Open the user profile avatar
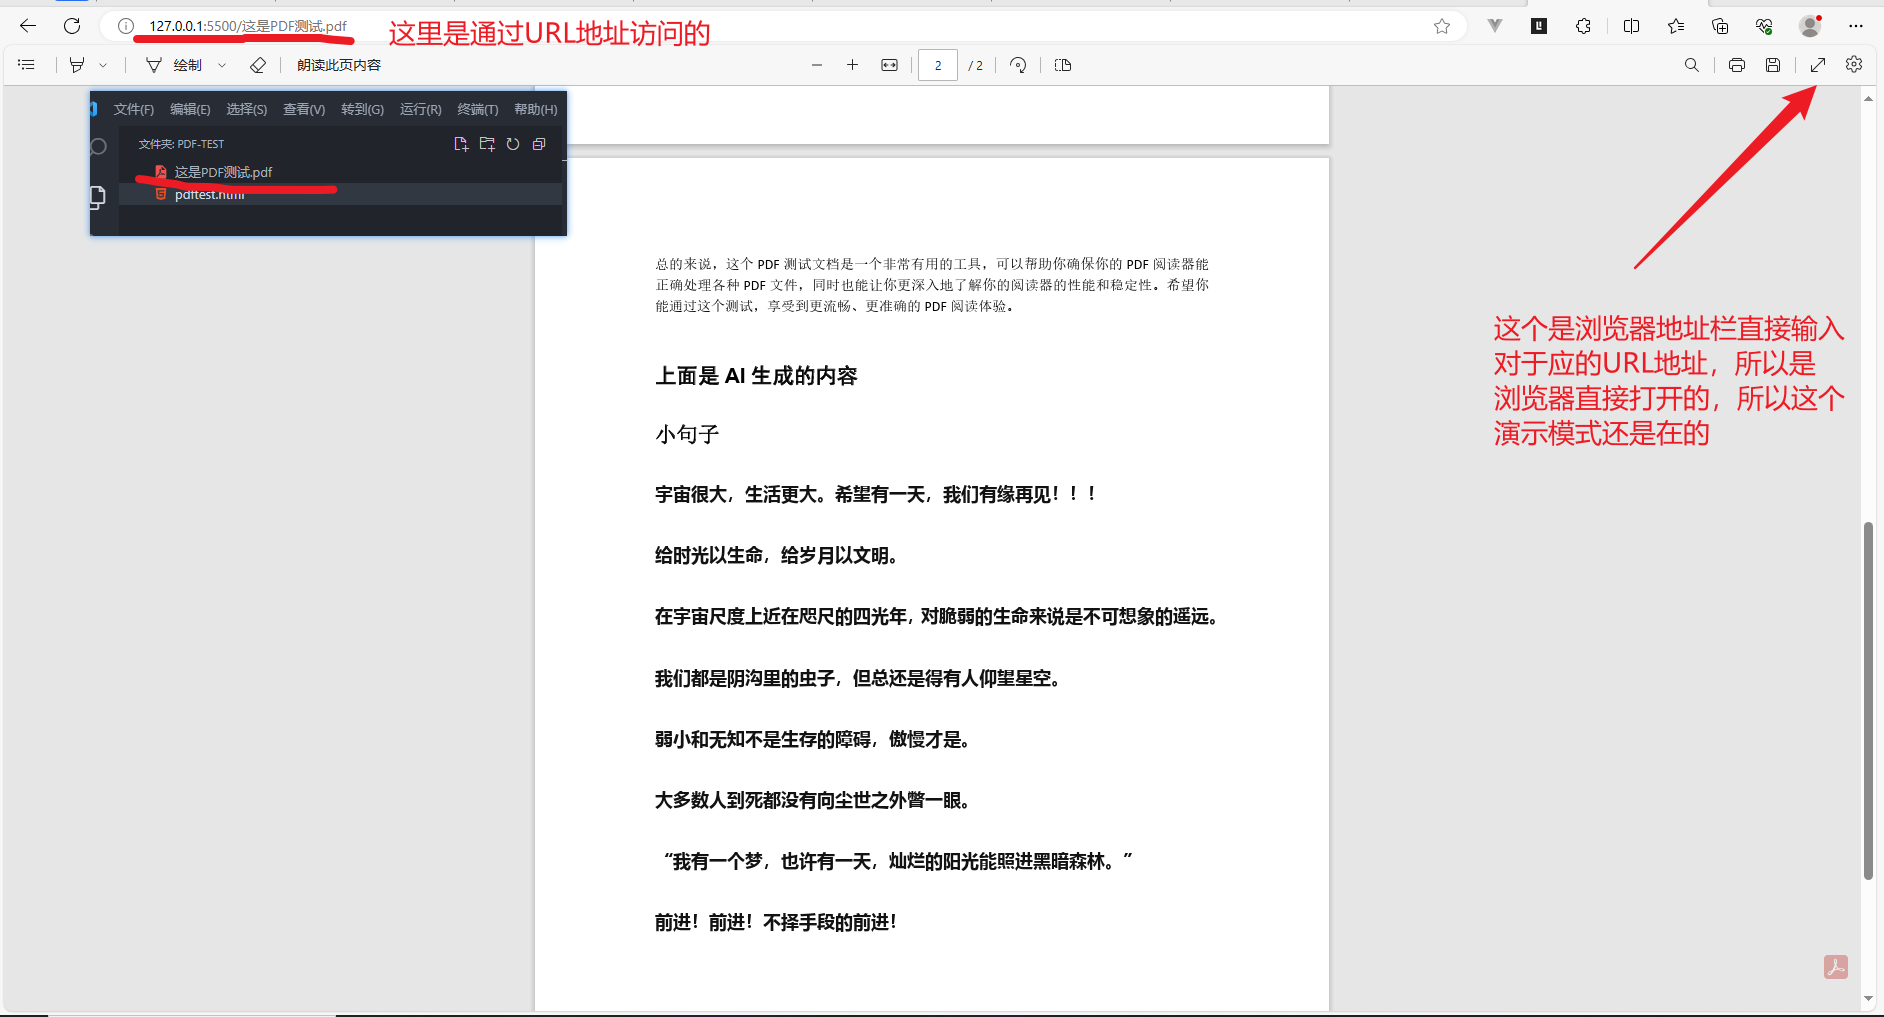Screen dimensions: 1884x1017 click(1810, 26)
